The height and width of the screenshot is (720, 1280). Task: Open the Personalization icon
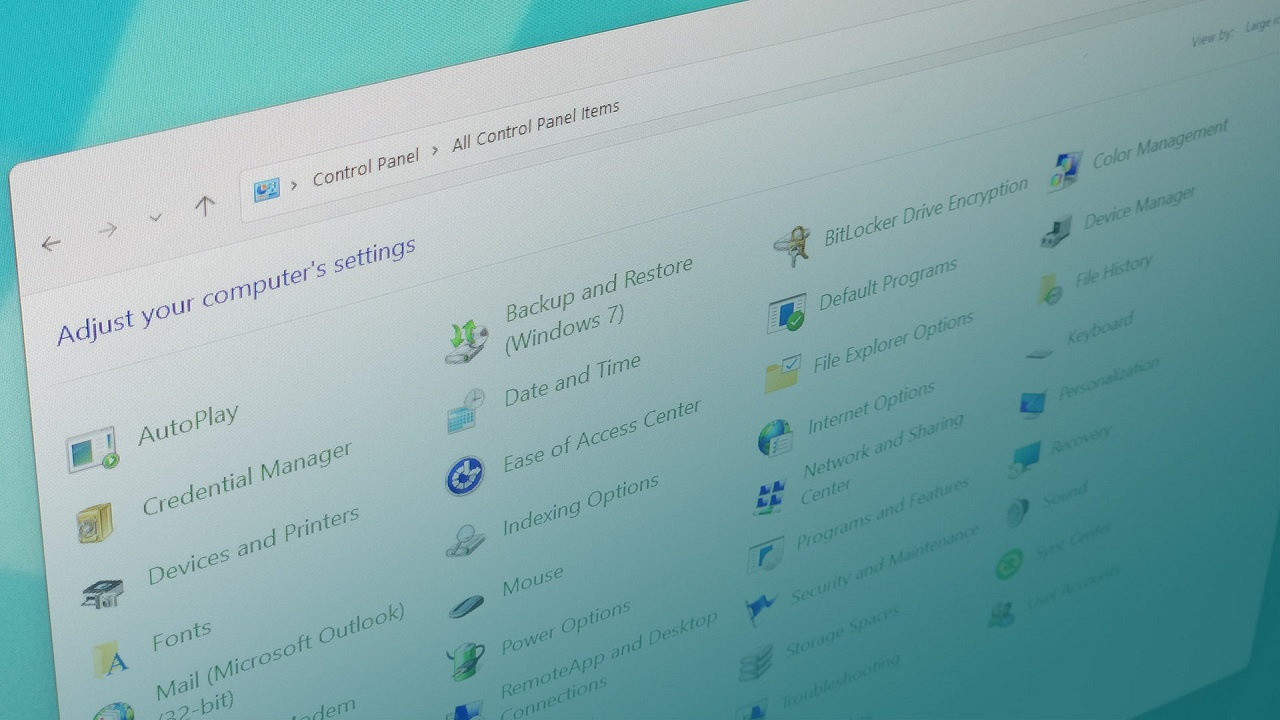click(x=1032, y=404)
